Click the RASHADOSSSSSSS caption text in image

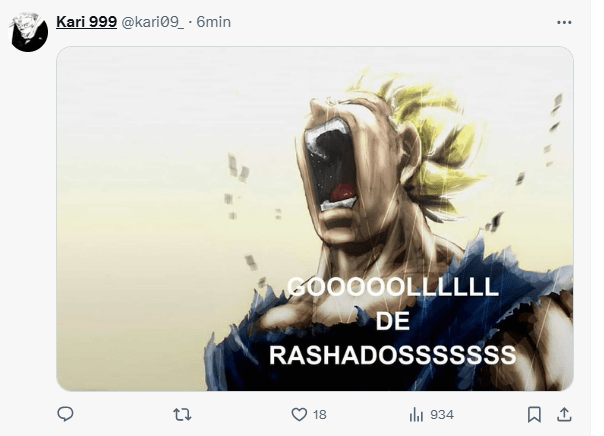pos(392,355)
